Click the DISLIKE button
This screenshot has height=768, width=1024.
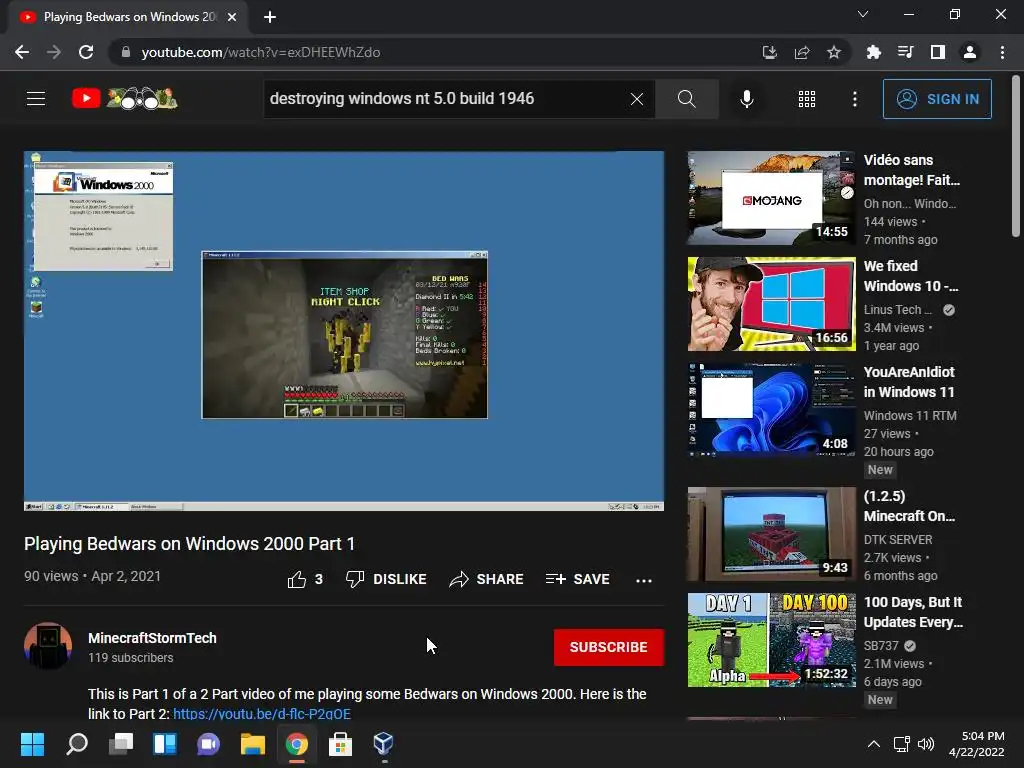(x=386, y=579)
